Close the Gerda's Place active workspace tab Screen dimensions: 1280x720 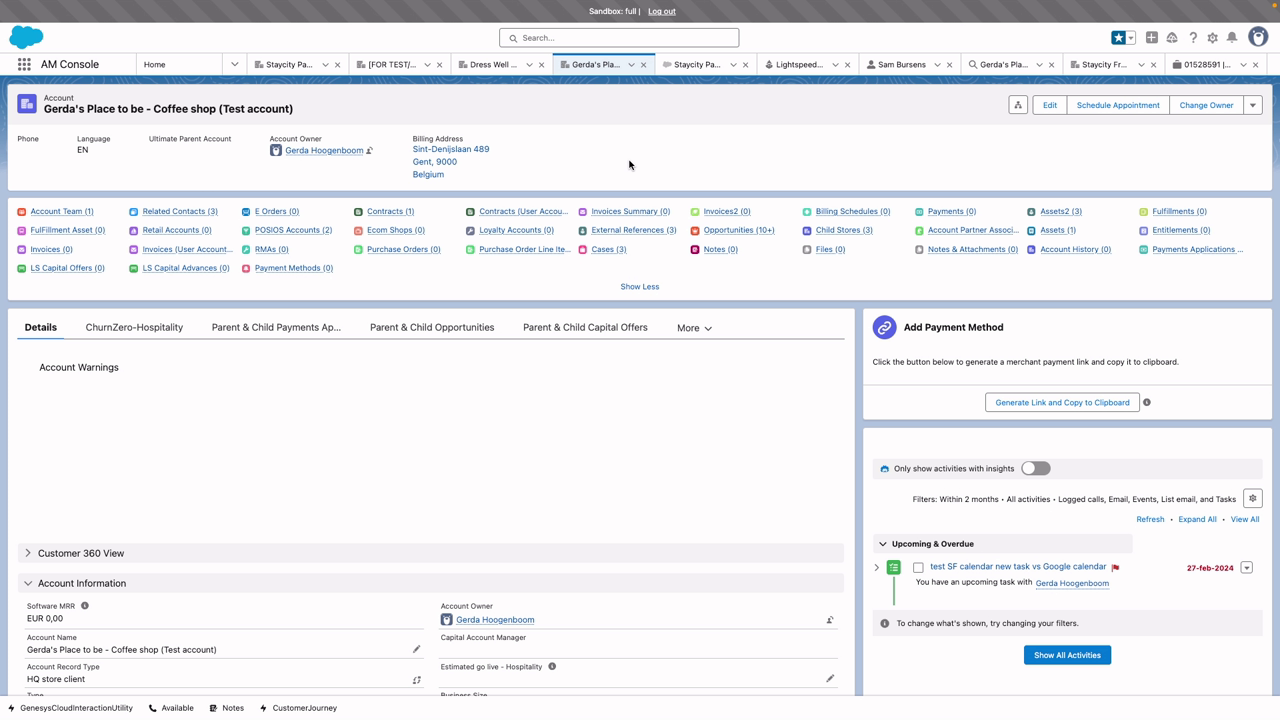point(644,65)
